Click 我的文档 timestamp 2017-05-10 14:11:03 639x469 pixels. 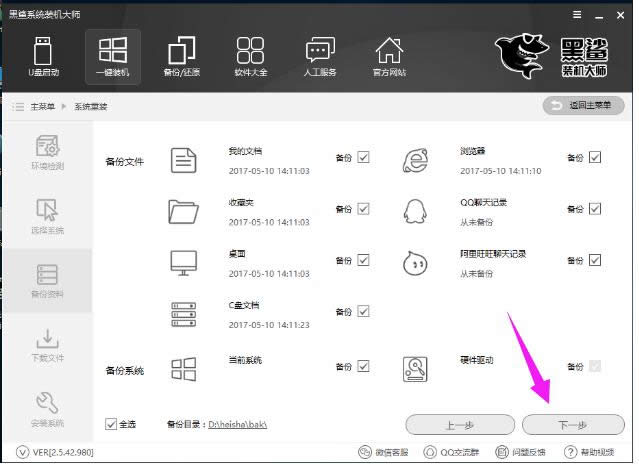(x=269, y=171)
